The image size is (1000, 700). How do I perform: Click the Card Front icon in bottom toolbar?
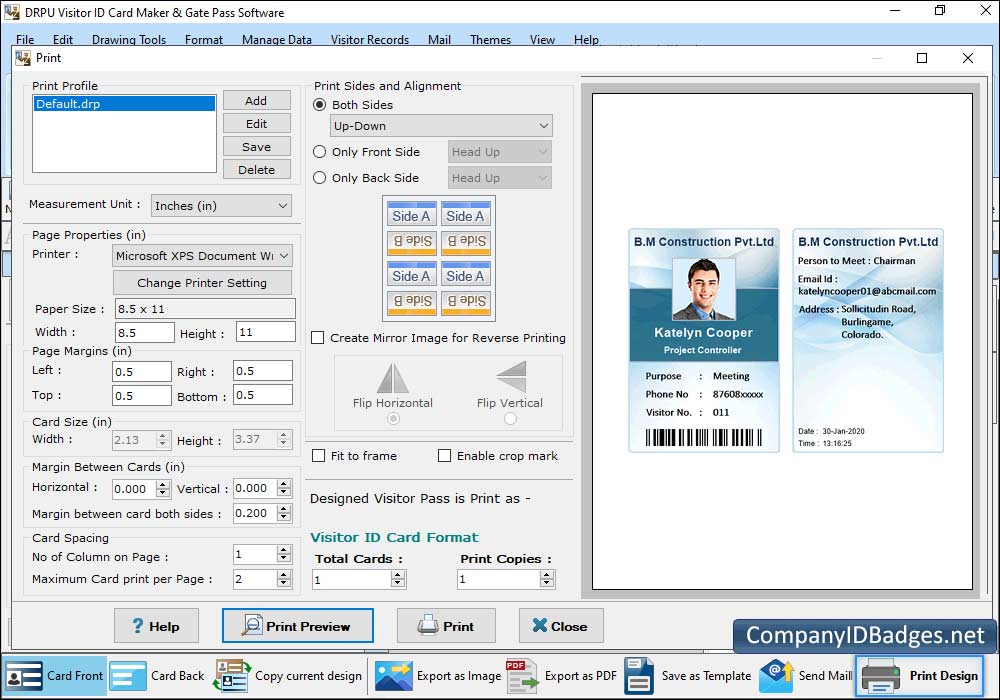click(x=24, y=676)
